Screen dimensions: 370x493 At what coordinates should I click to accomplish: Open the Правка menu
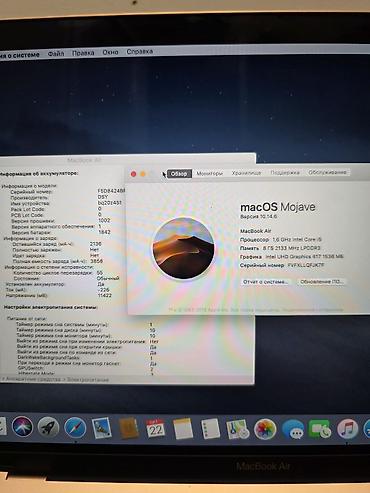coord(83,53)
